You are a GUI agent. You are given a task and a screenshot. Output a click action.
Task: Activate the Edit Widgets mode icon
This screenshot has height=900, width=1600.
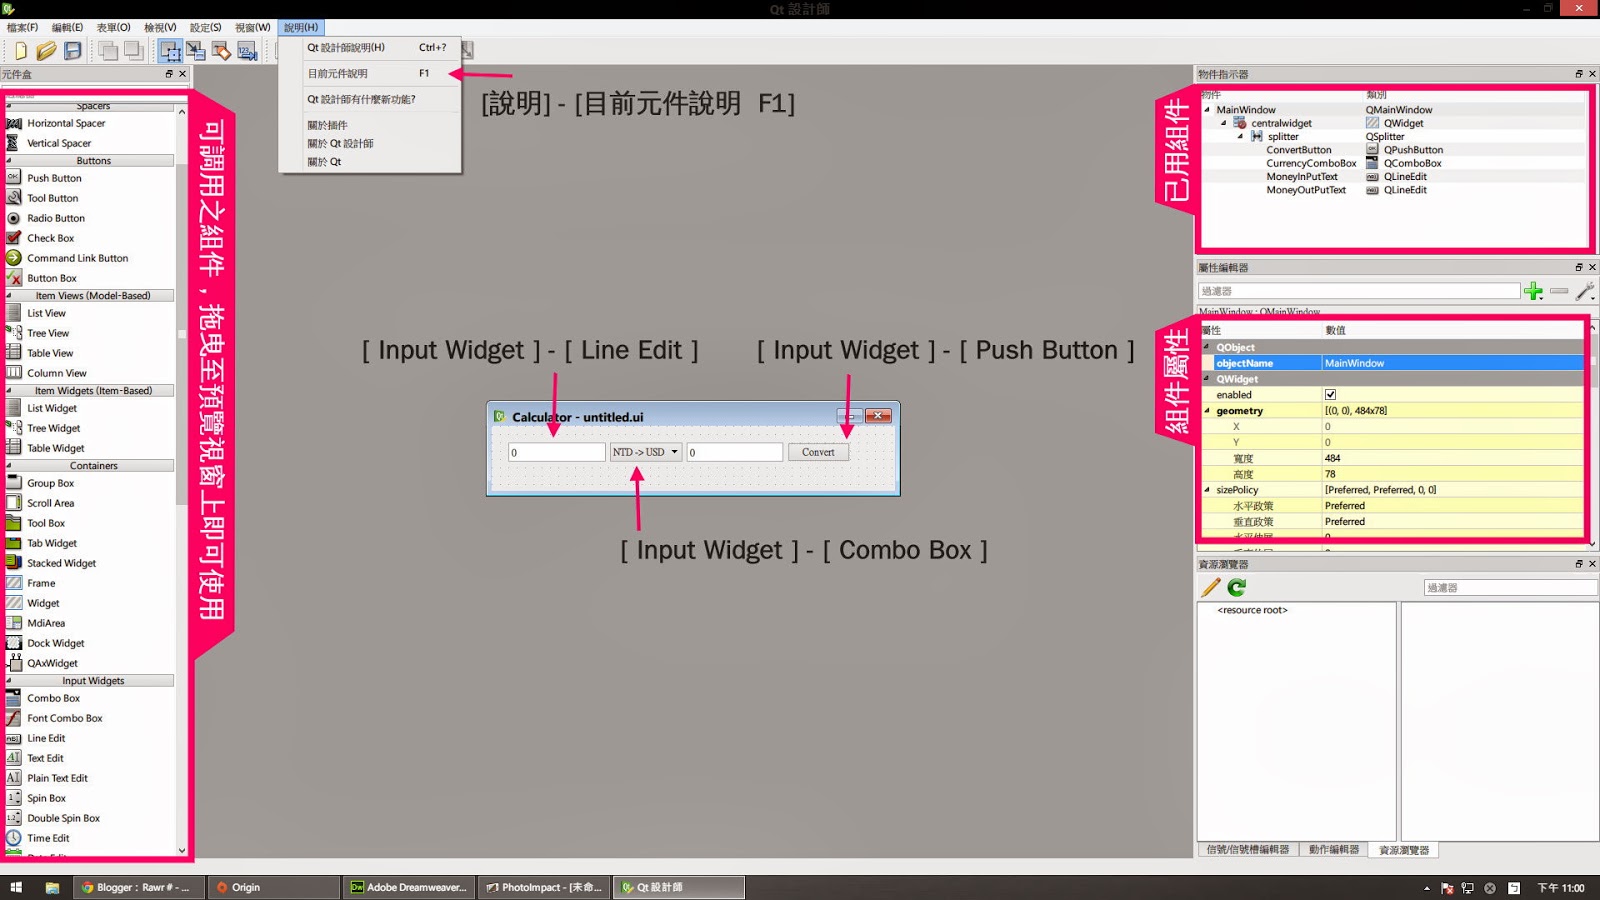point(170,51)
